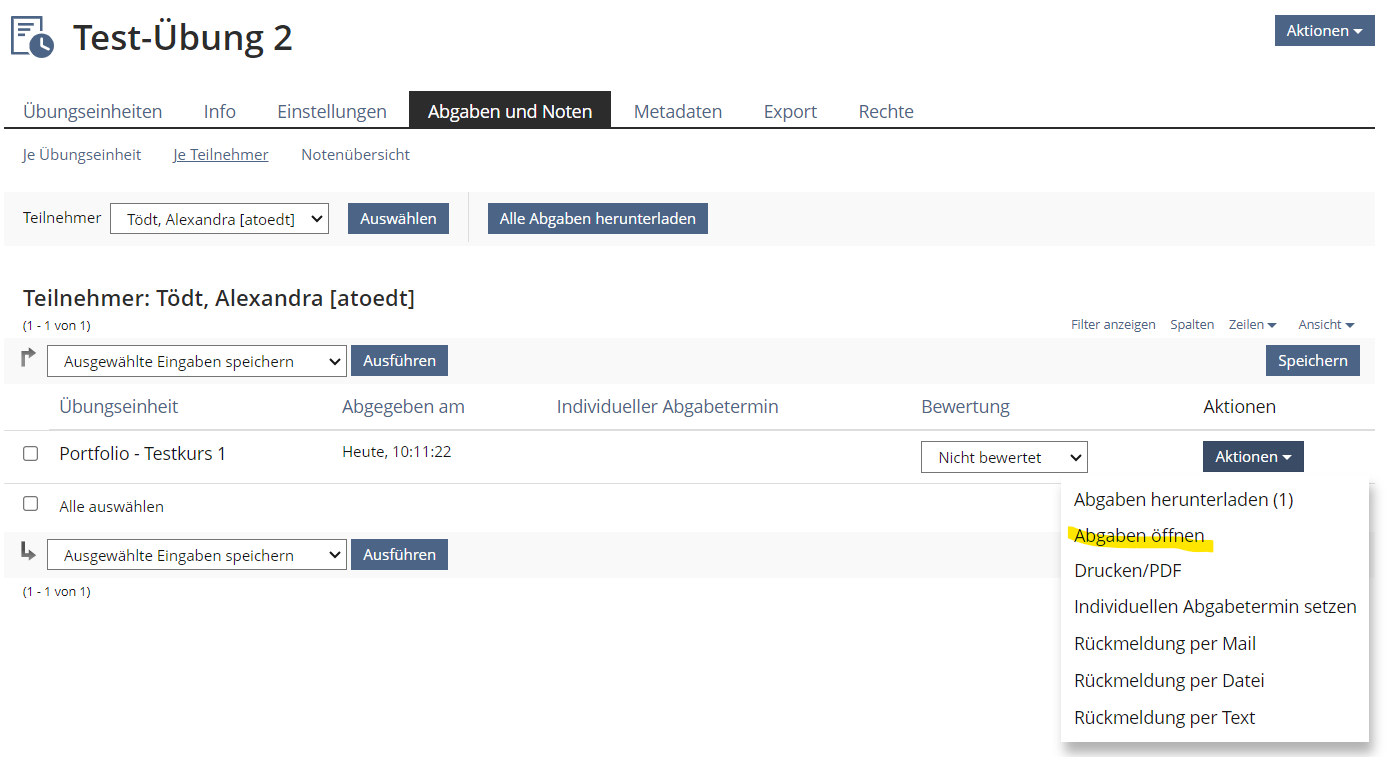Check the Alle auswählen checkbox
Viewport: 1394px width, 757px height.
click(x=31, y=504)
